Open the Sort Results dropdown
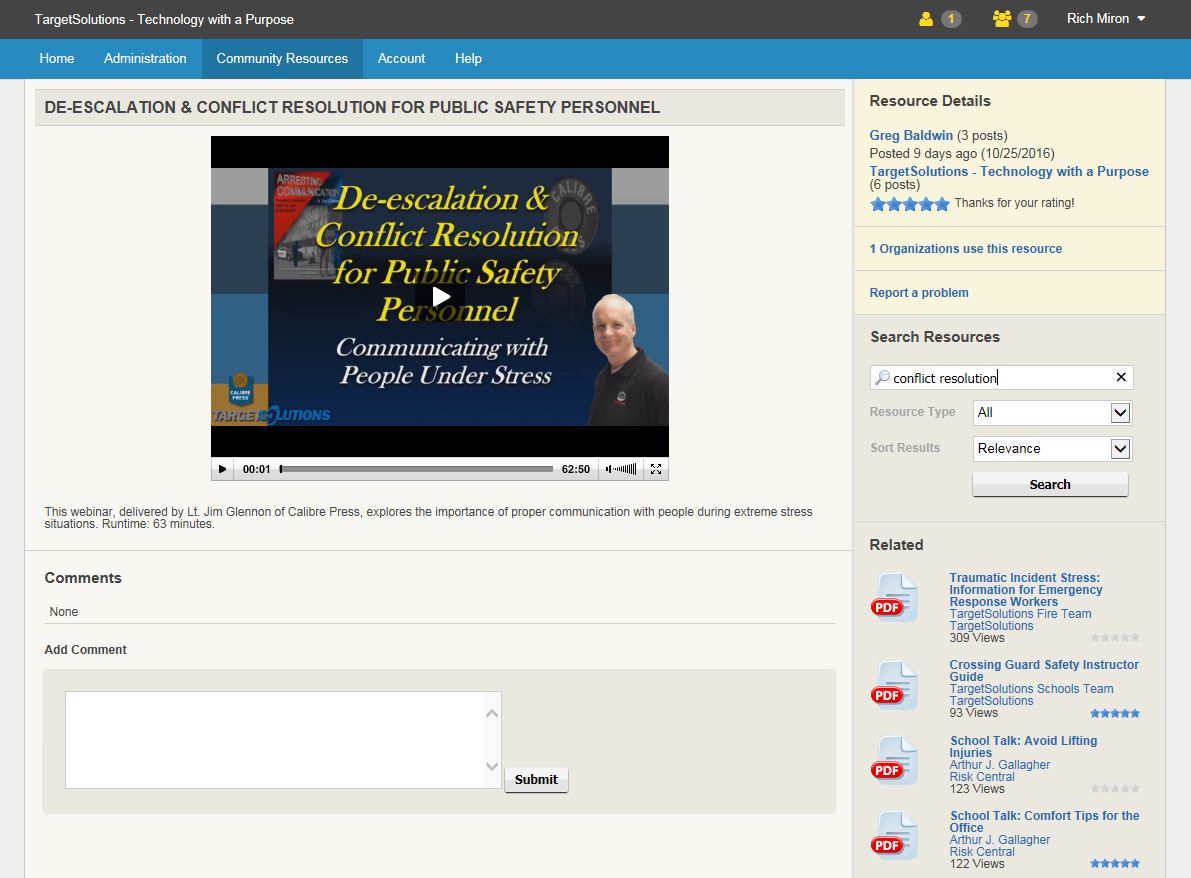The image size is (1191, 878). (1052, 449)
